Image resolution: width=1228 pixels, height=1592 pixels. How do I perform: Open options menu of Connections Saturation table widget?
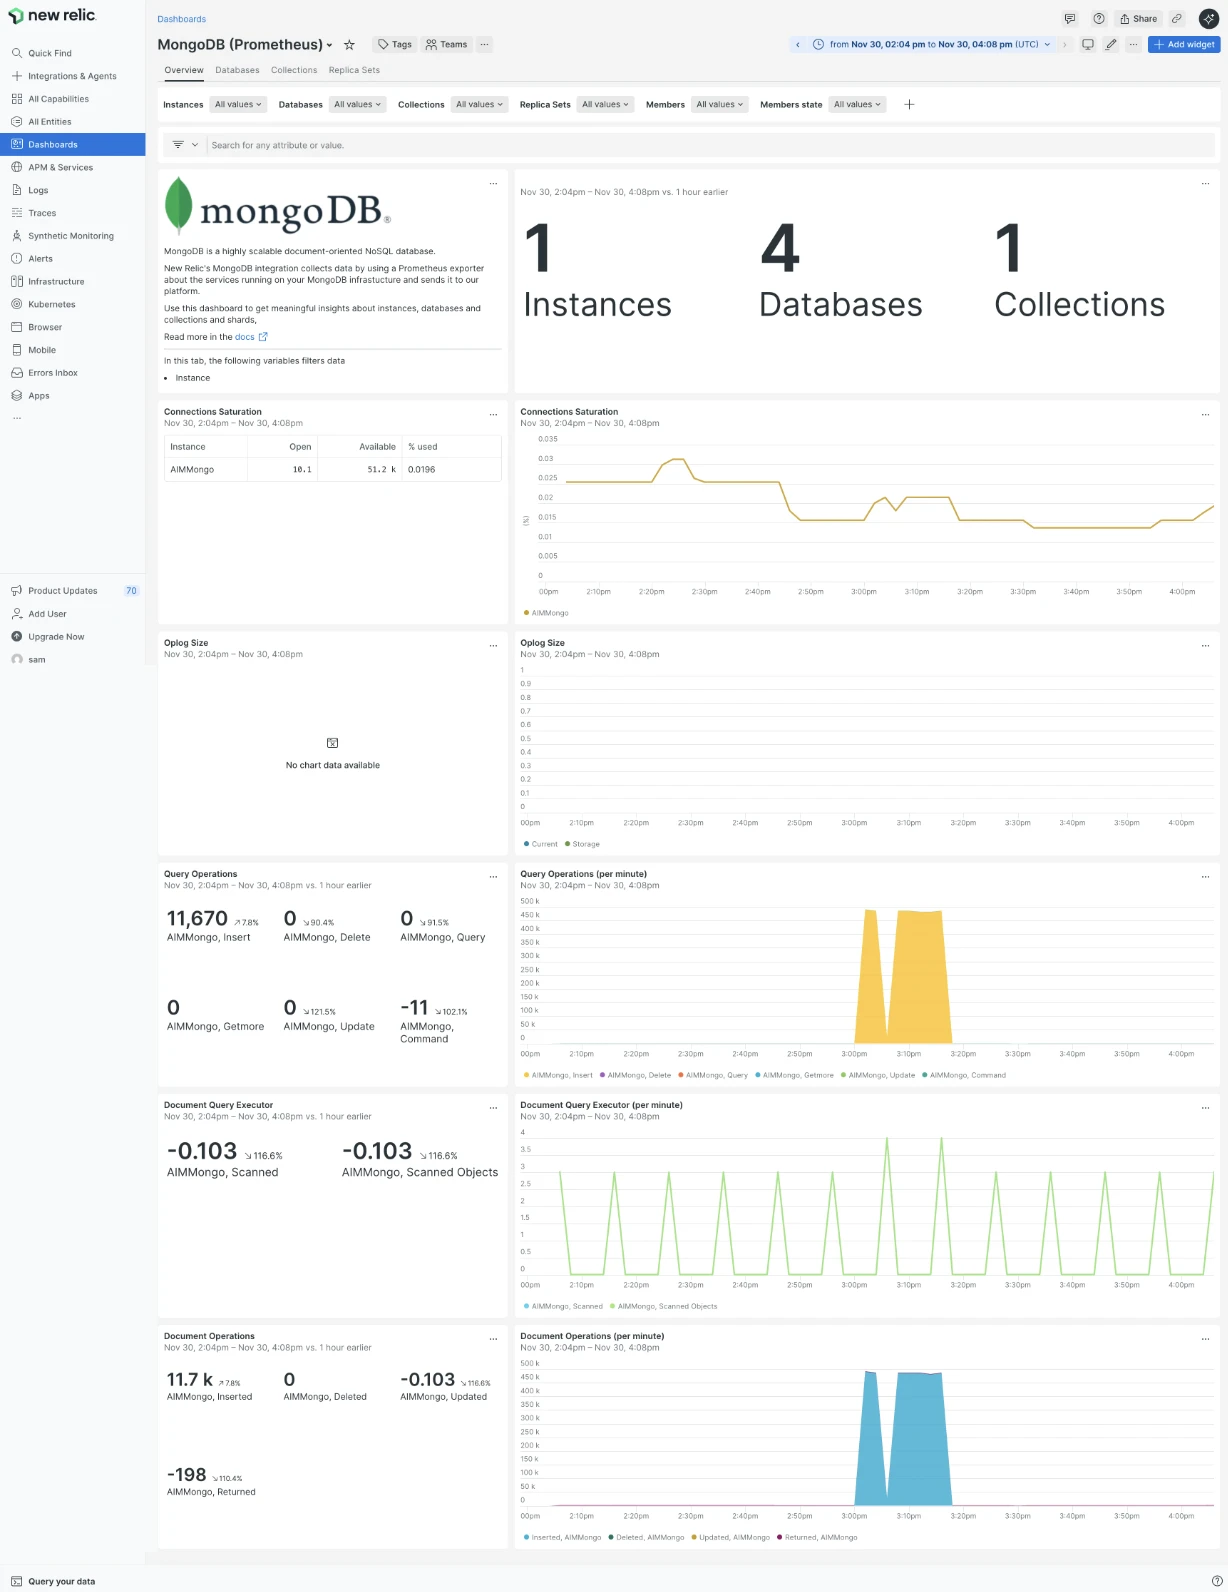coord(493,414)
